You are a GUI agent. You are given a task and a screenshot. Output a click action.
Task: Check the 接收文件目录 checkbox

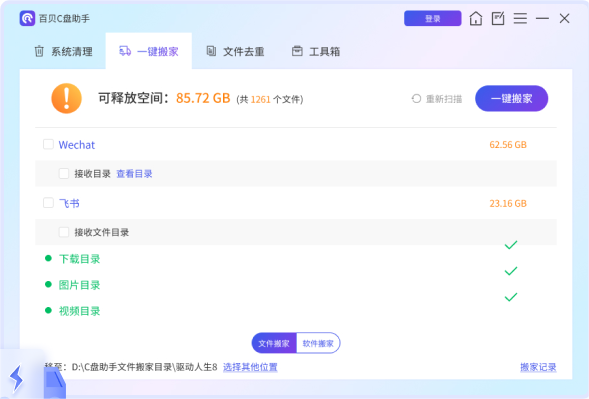point(64,232)
